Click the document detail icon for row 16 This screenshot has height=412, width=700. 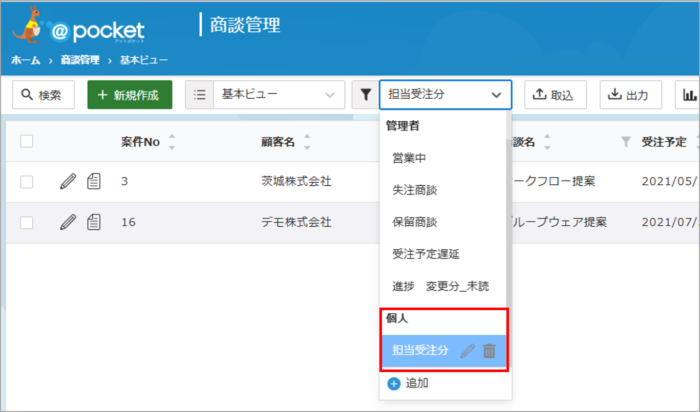pos(94,222)
